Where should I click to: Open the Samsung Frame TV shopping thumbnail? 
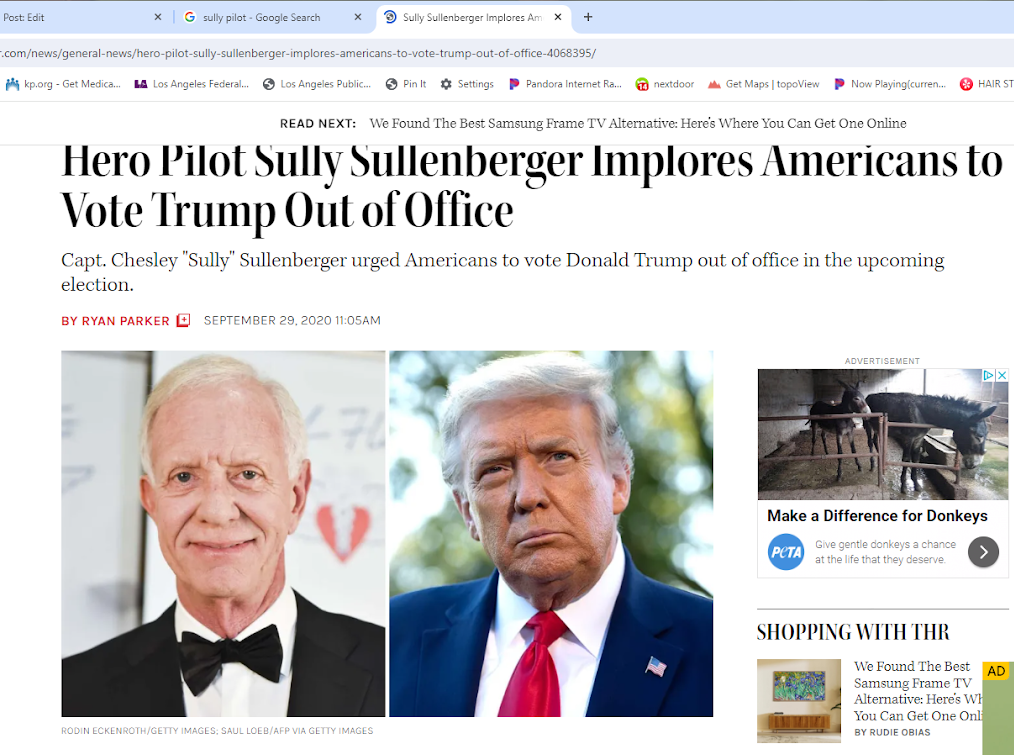tap(799, 701)
